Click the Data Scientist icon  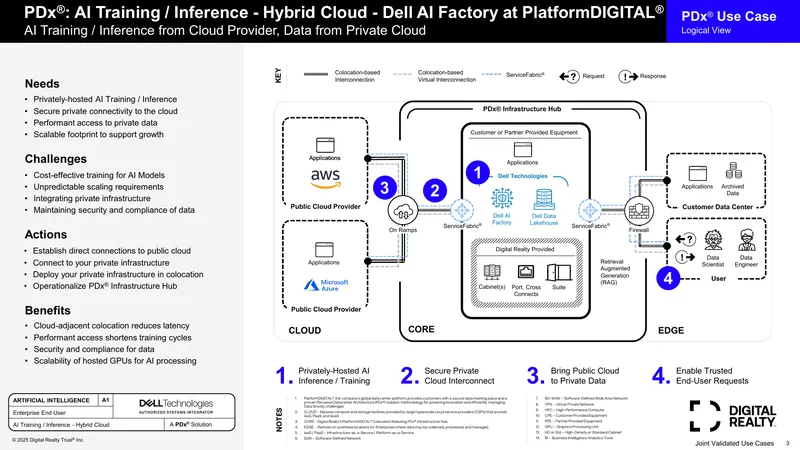(713, 240)
